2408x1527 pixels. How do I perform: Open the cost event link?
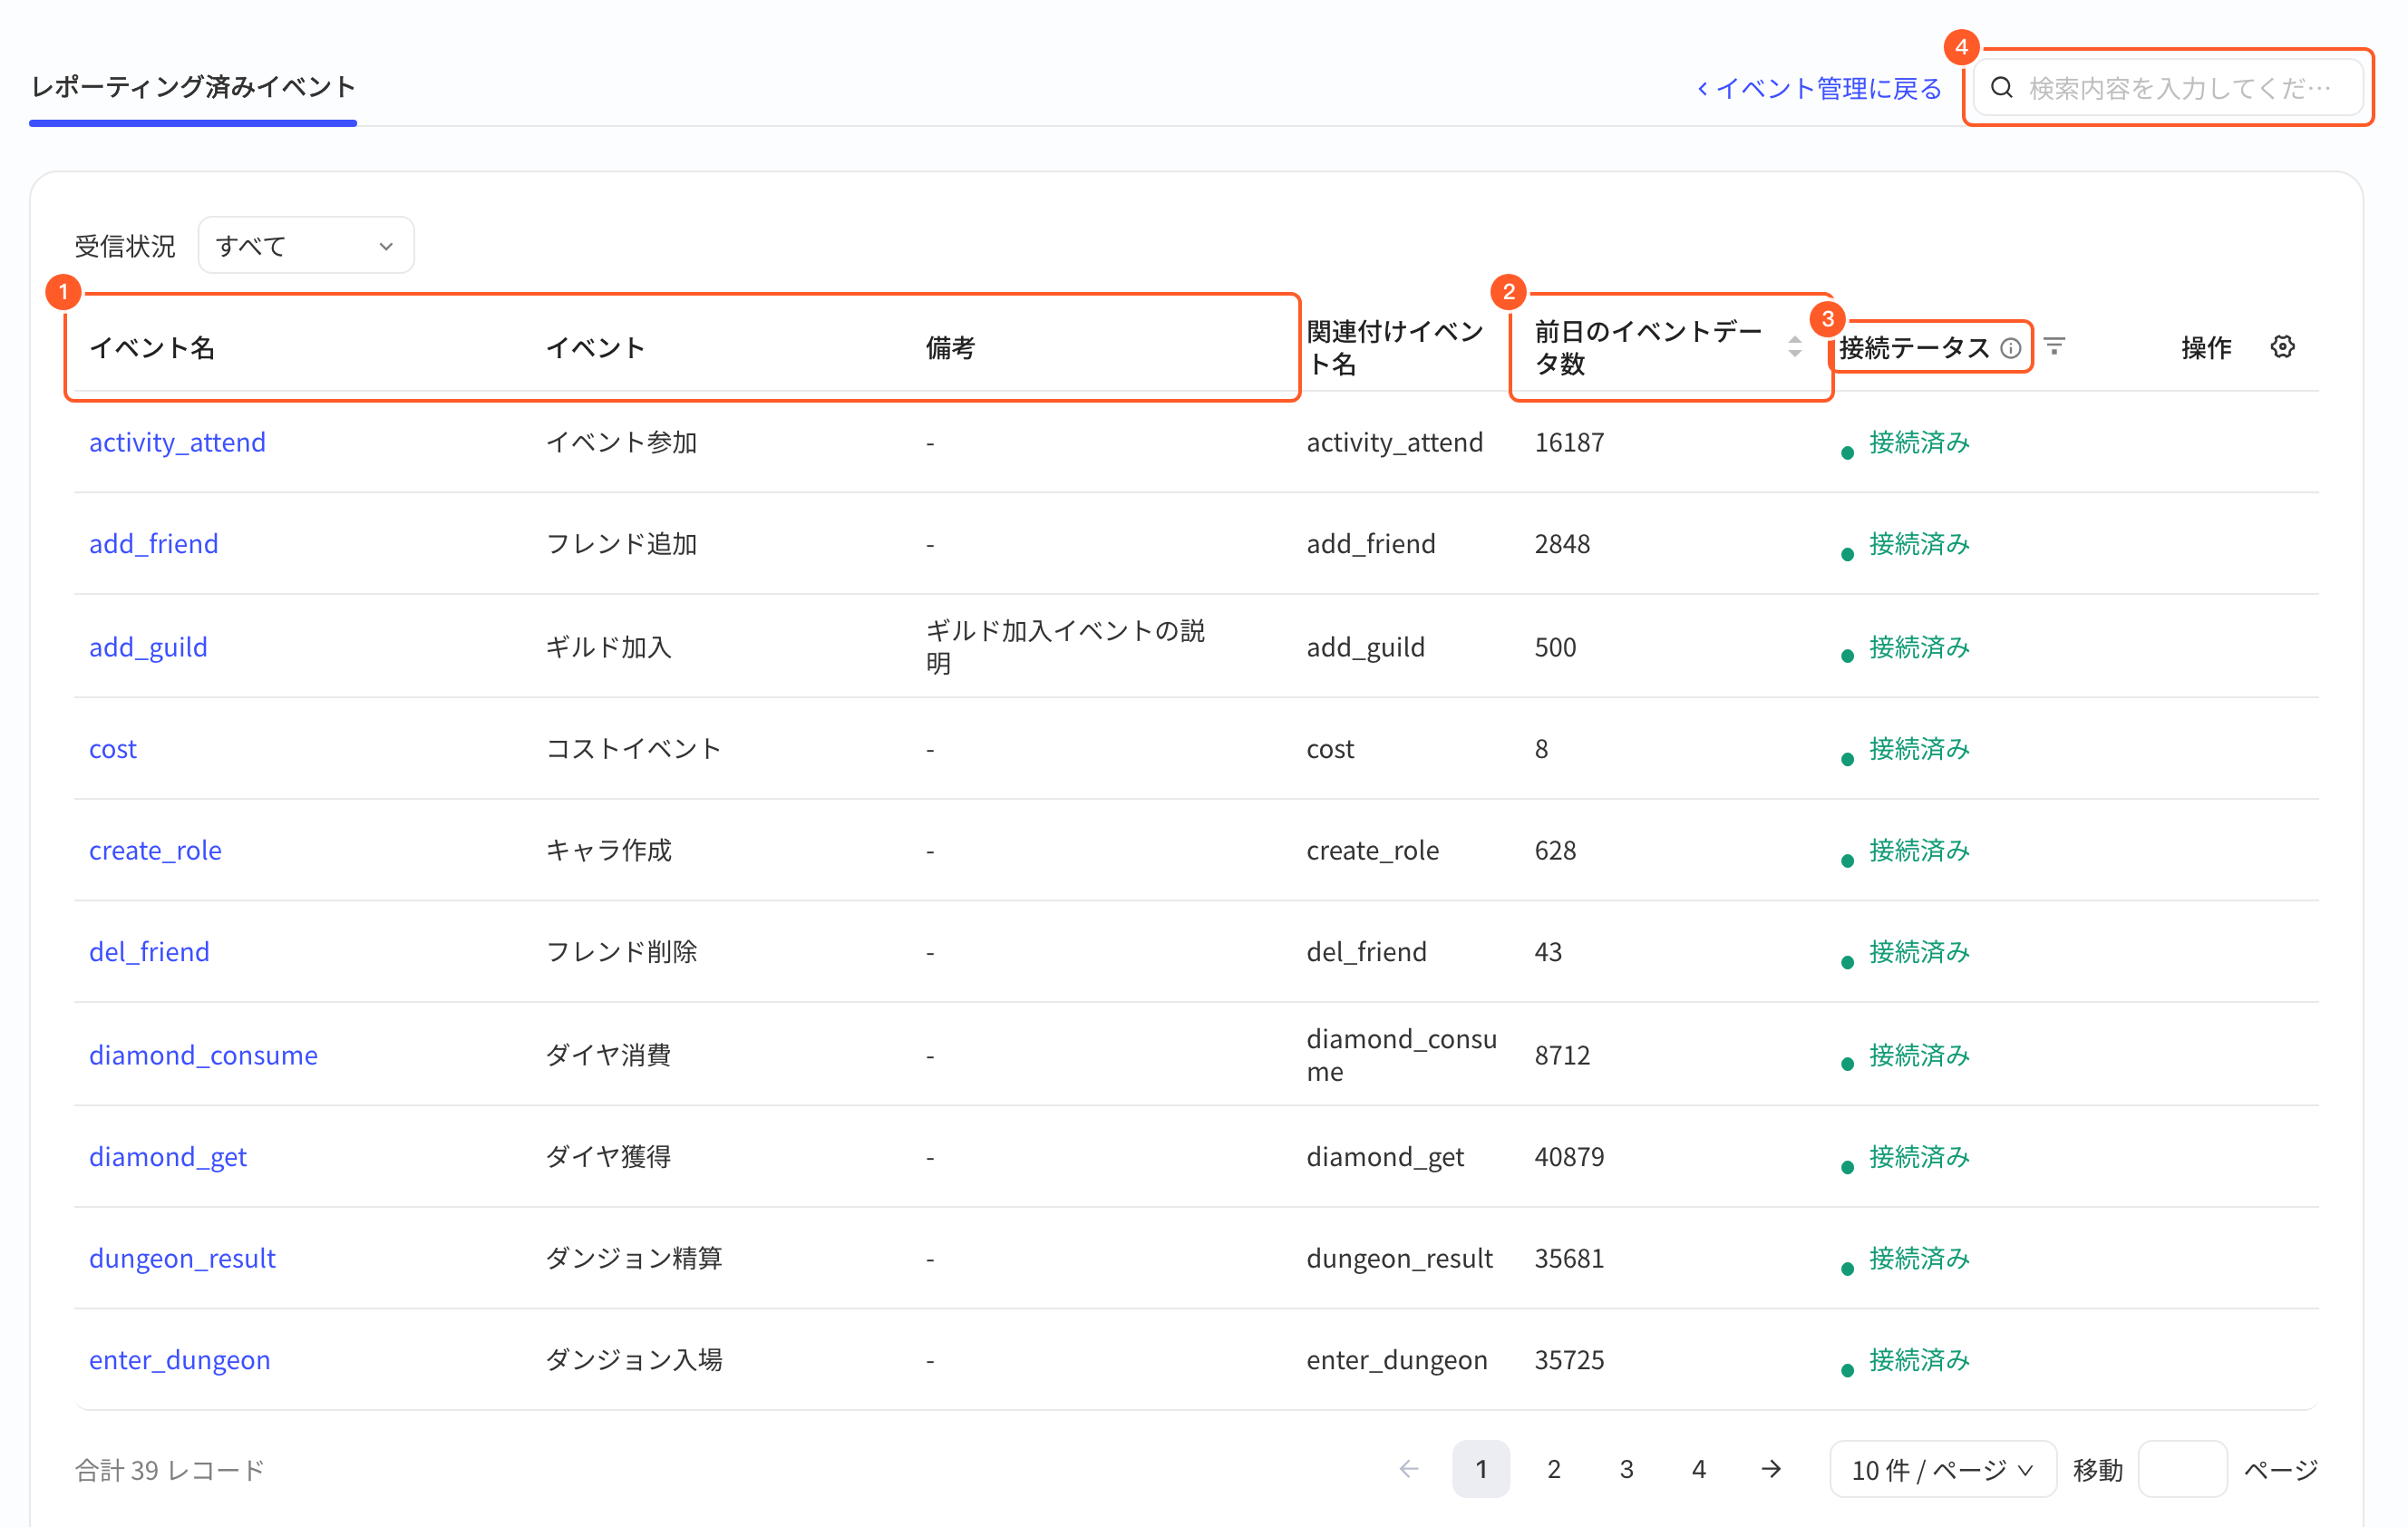(x=112, y=749)
